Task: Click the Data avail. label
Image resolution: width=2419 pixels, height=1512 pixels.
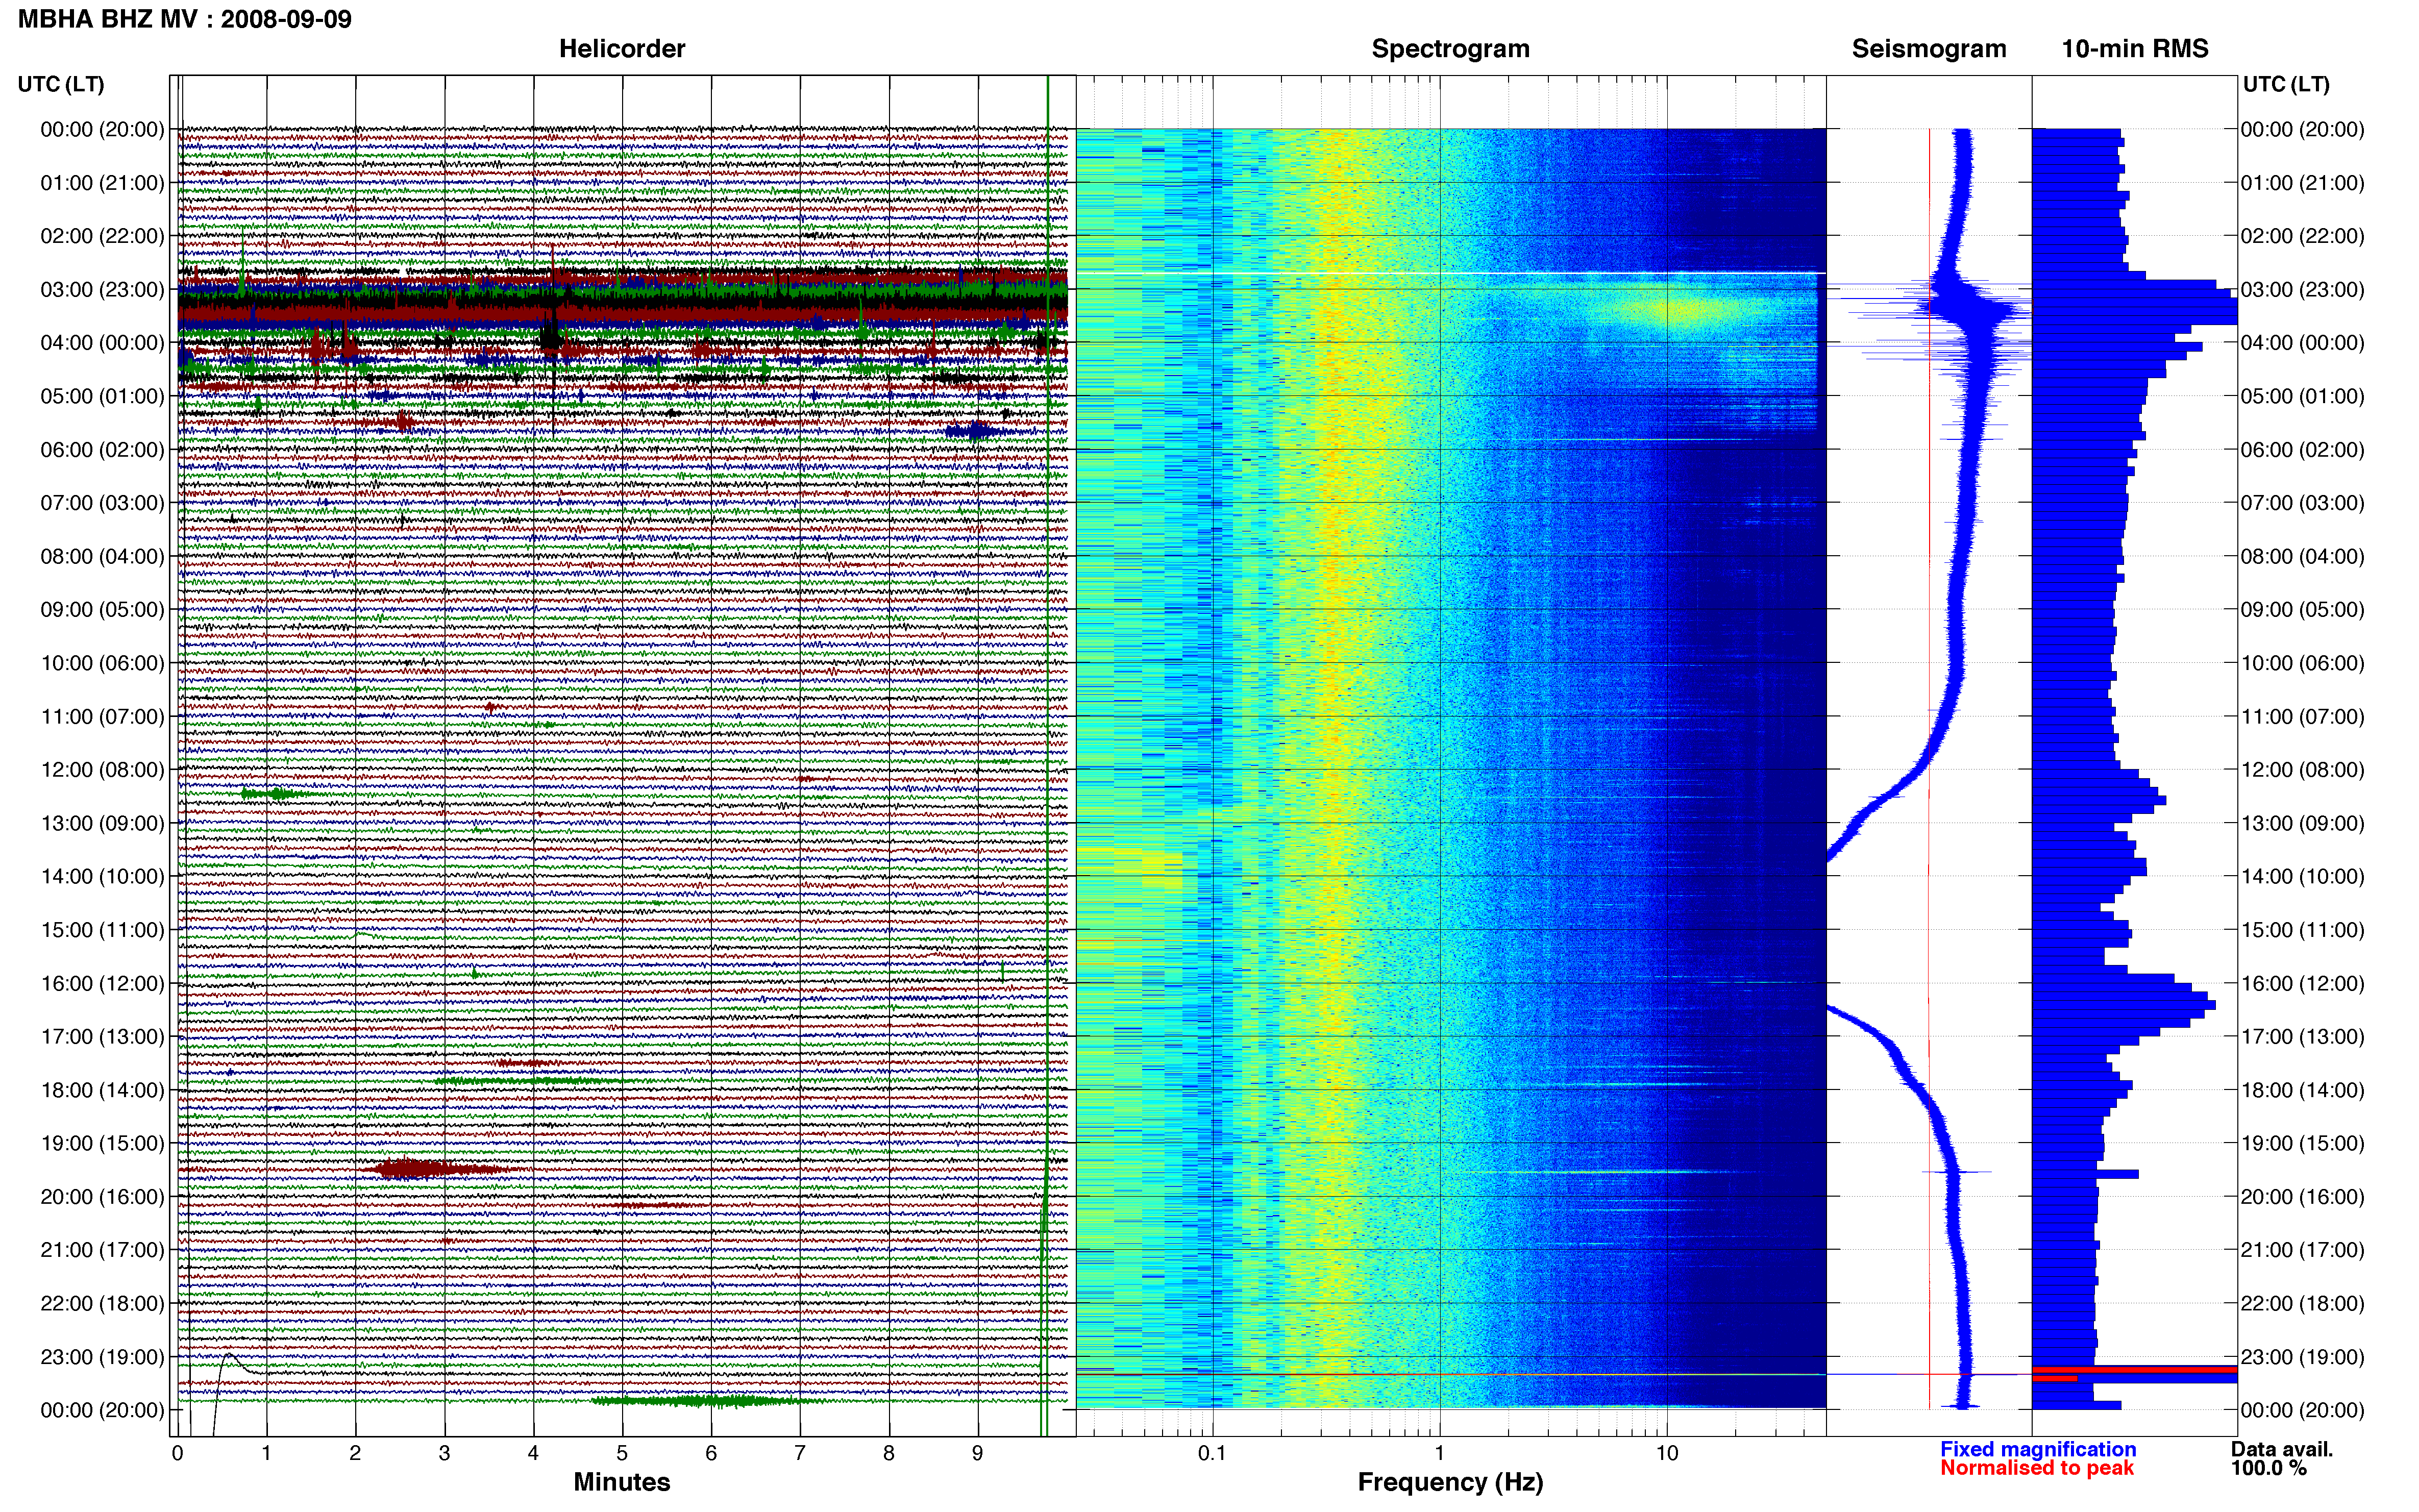Action: [x=2282, y=1449]
